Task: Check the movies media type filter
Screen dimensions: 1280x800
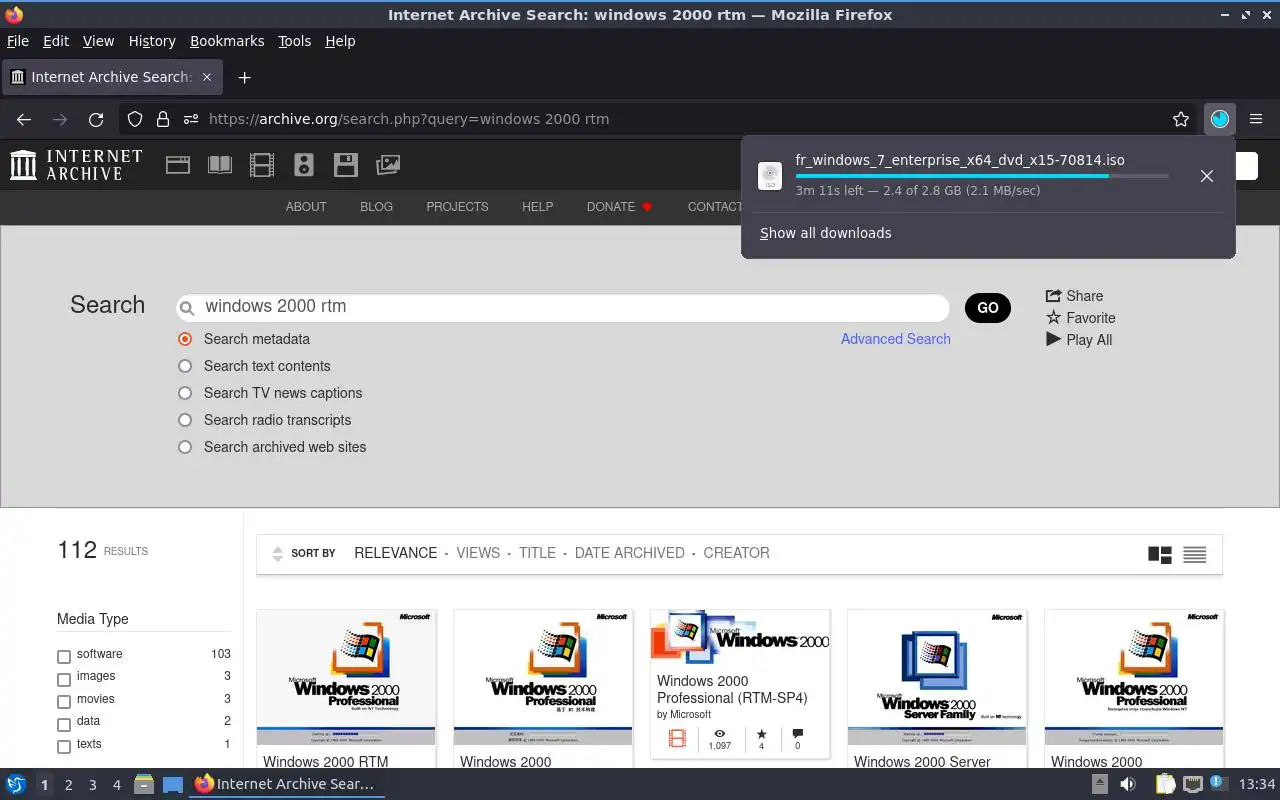Action: (x=64, y=702)
